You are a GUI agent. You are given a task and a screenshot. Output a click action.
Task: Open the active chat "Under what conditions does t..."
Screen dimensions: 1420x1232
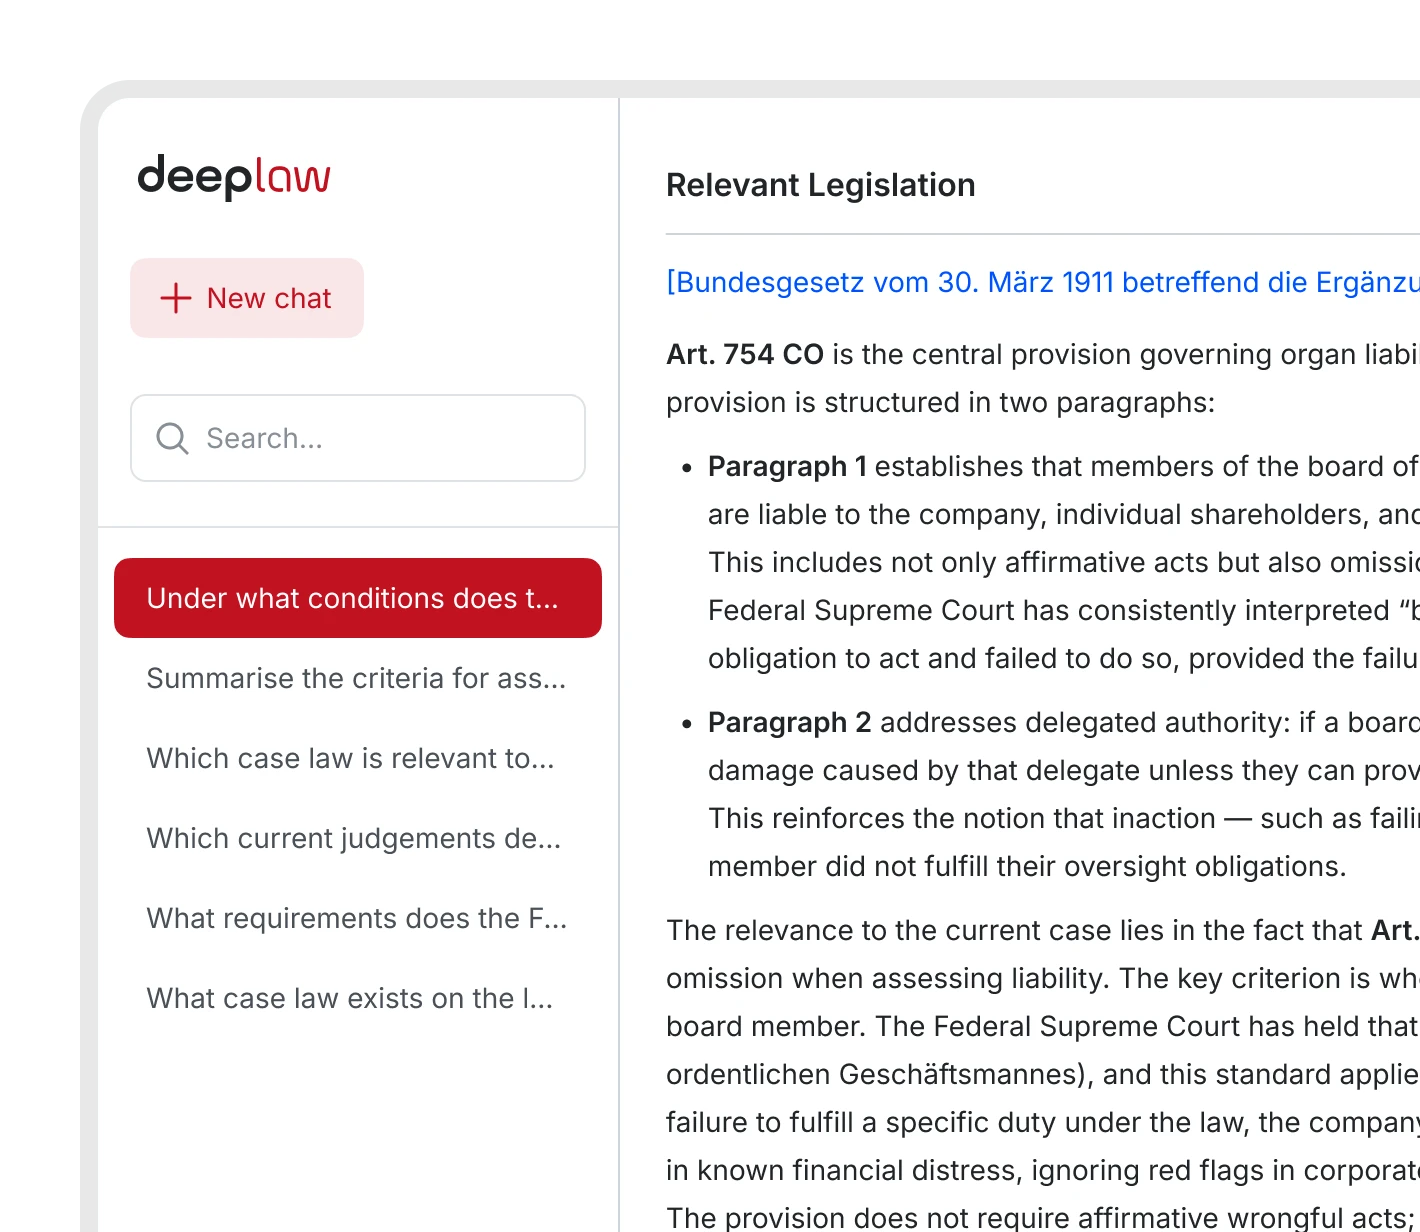click(x=357, y=598)
